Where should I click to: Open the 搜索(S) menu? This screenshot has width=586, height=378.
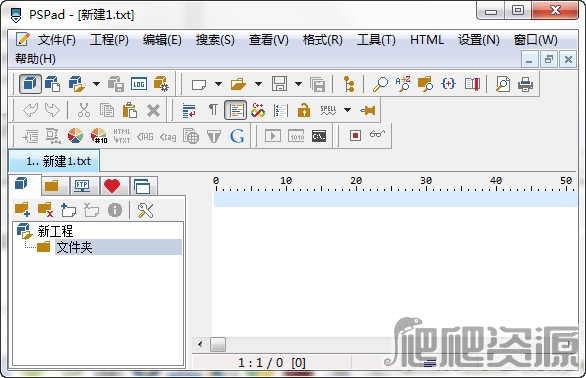pyautogui.click(x=215, y=40)
